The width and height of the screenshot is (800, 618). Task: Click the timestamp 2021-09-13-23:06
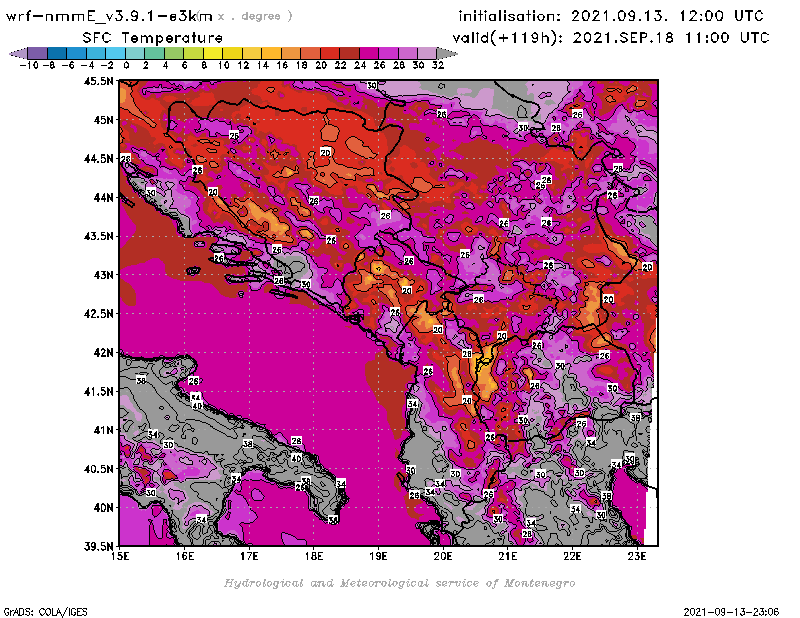pos(731,611)
